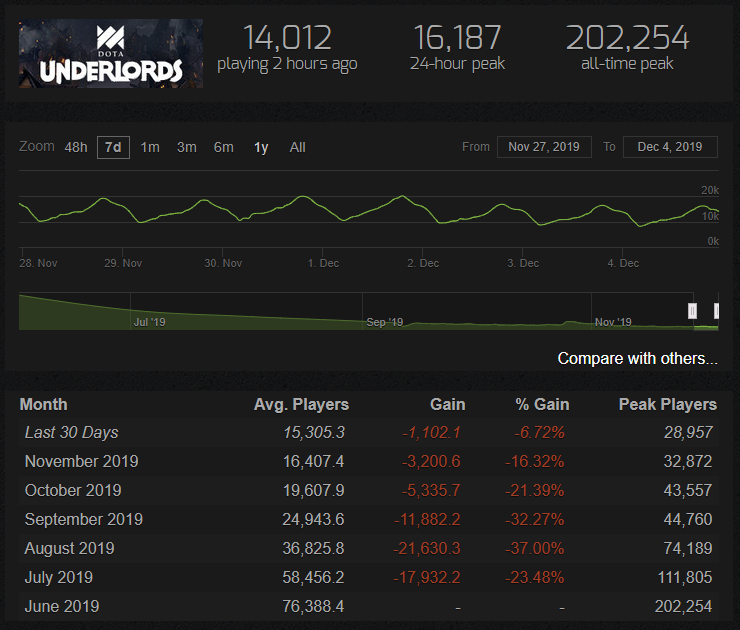Select the Peak Players column header
740x630 pixels.
668,404
